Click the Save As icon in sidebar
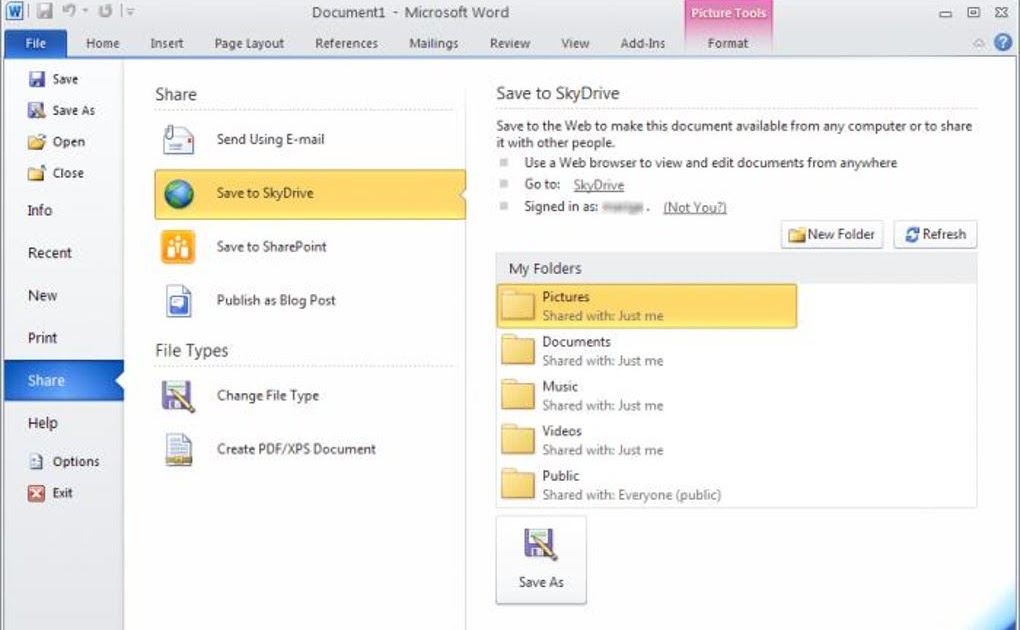Viewport: 1020px width, 630px height. (36, 110)
